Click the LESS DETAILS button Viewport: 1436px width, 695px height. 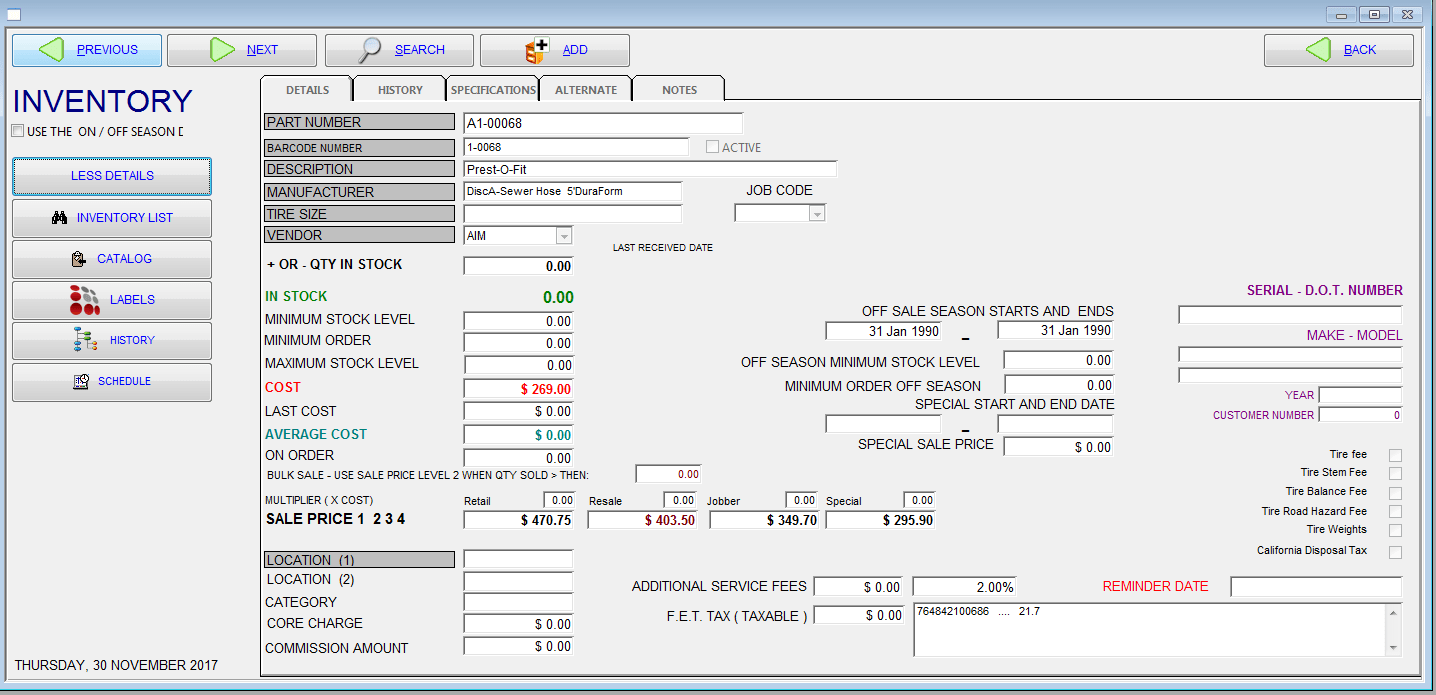111,175
